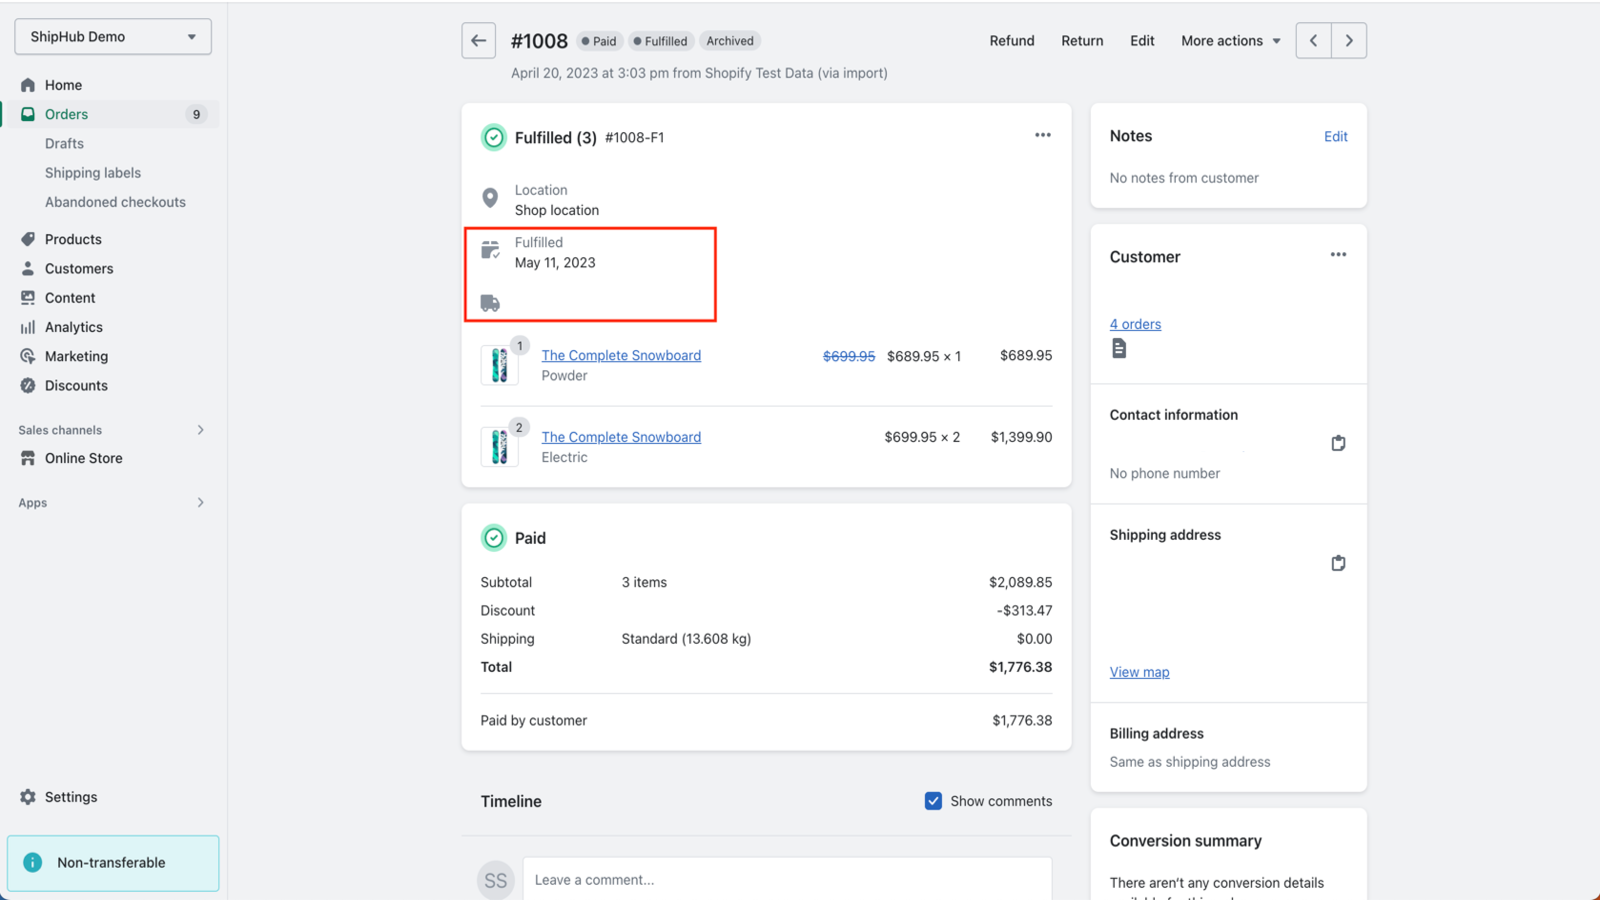Open the Marketing section
Image resolution: width=1600 pixels, height=900 pixels.
(x=75, y=356)
